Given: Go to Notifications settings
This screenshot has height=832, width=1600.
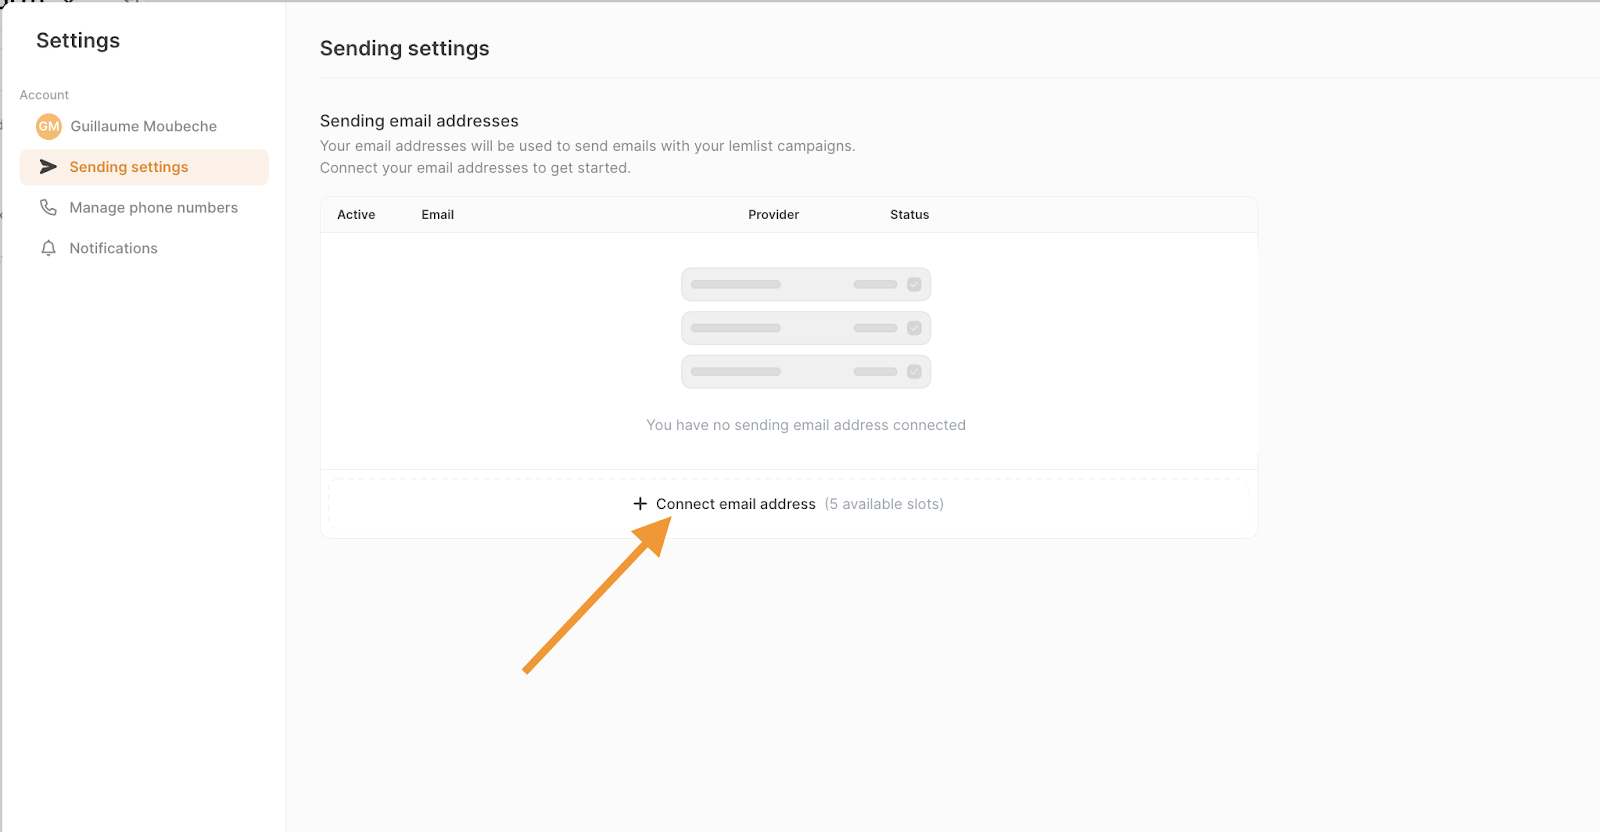Looking at the screenshot, I should (x=113, y=248).
